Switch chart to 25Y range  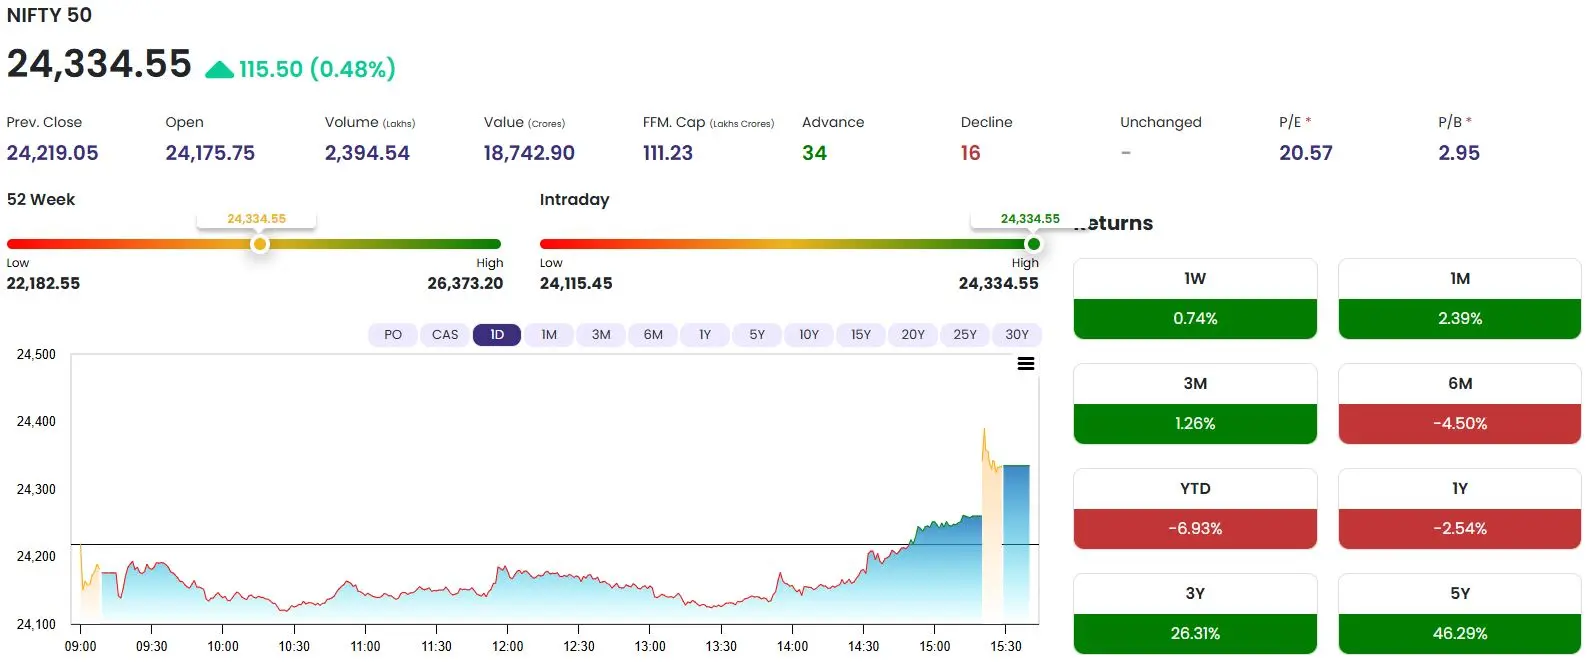(x=965, y=335)
